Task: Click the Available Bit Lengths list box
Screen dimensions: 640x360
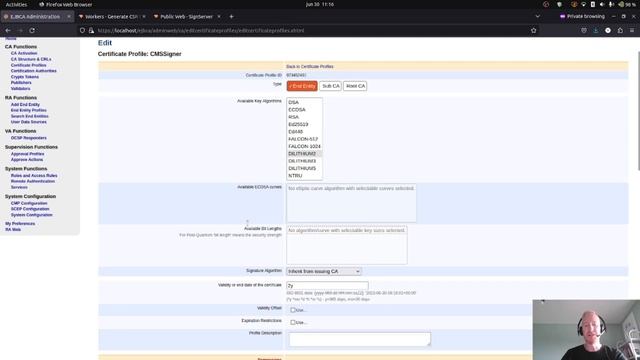Action: [347, 245]
